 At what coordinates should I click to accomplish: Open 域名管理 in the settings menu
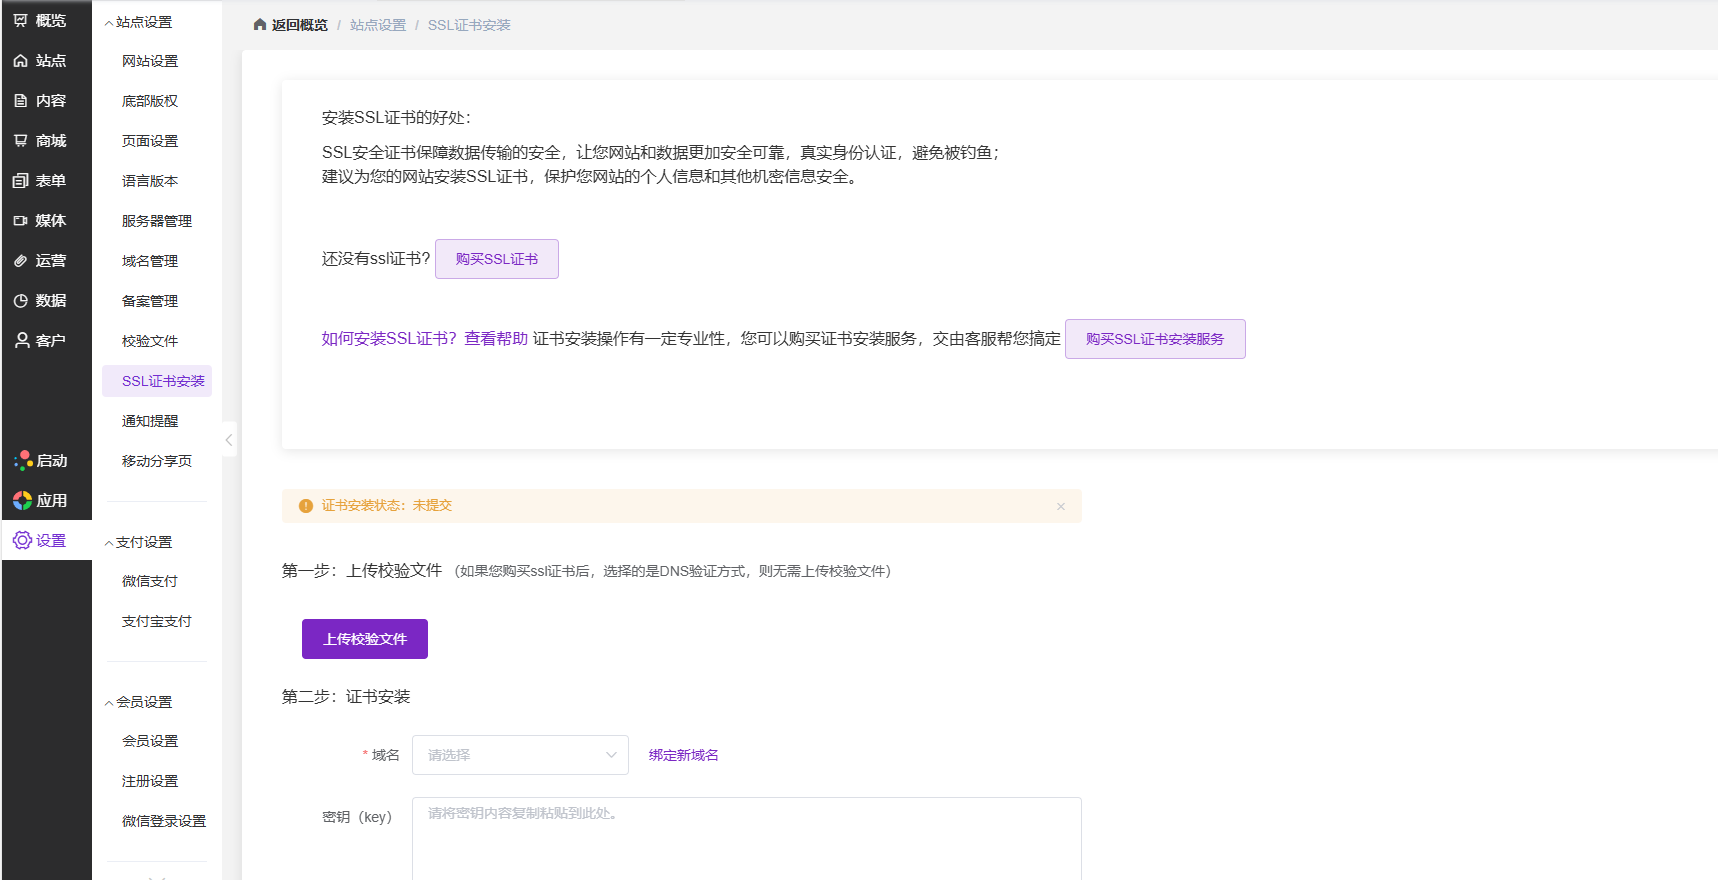pyautogui.click(x=150, y=261)
